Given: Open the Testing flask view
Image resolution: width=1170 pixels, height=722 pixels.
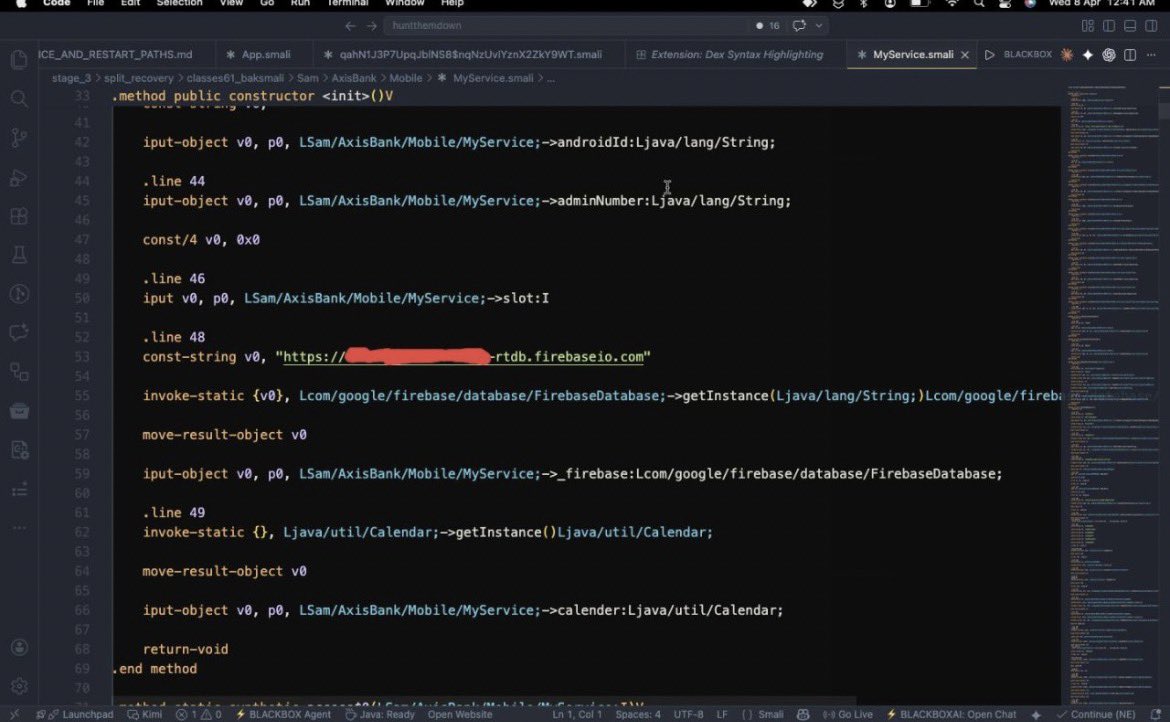Looking at the screenshot, I should pos(19,255).
